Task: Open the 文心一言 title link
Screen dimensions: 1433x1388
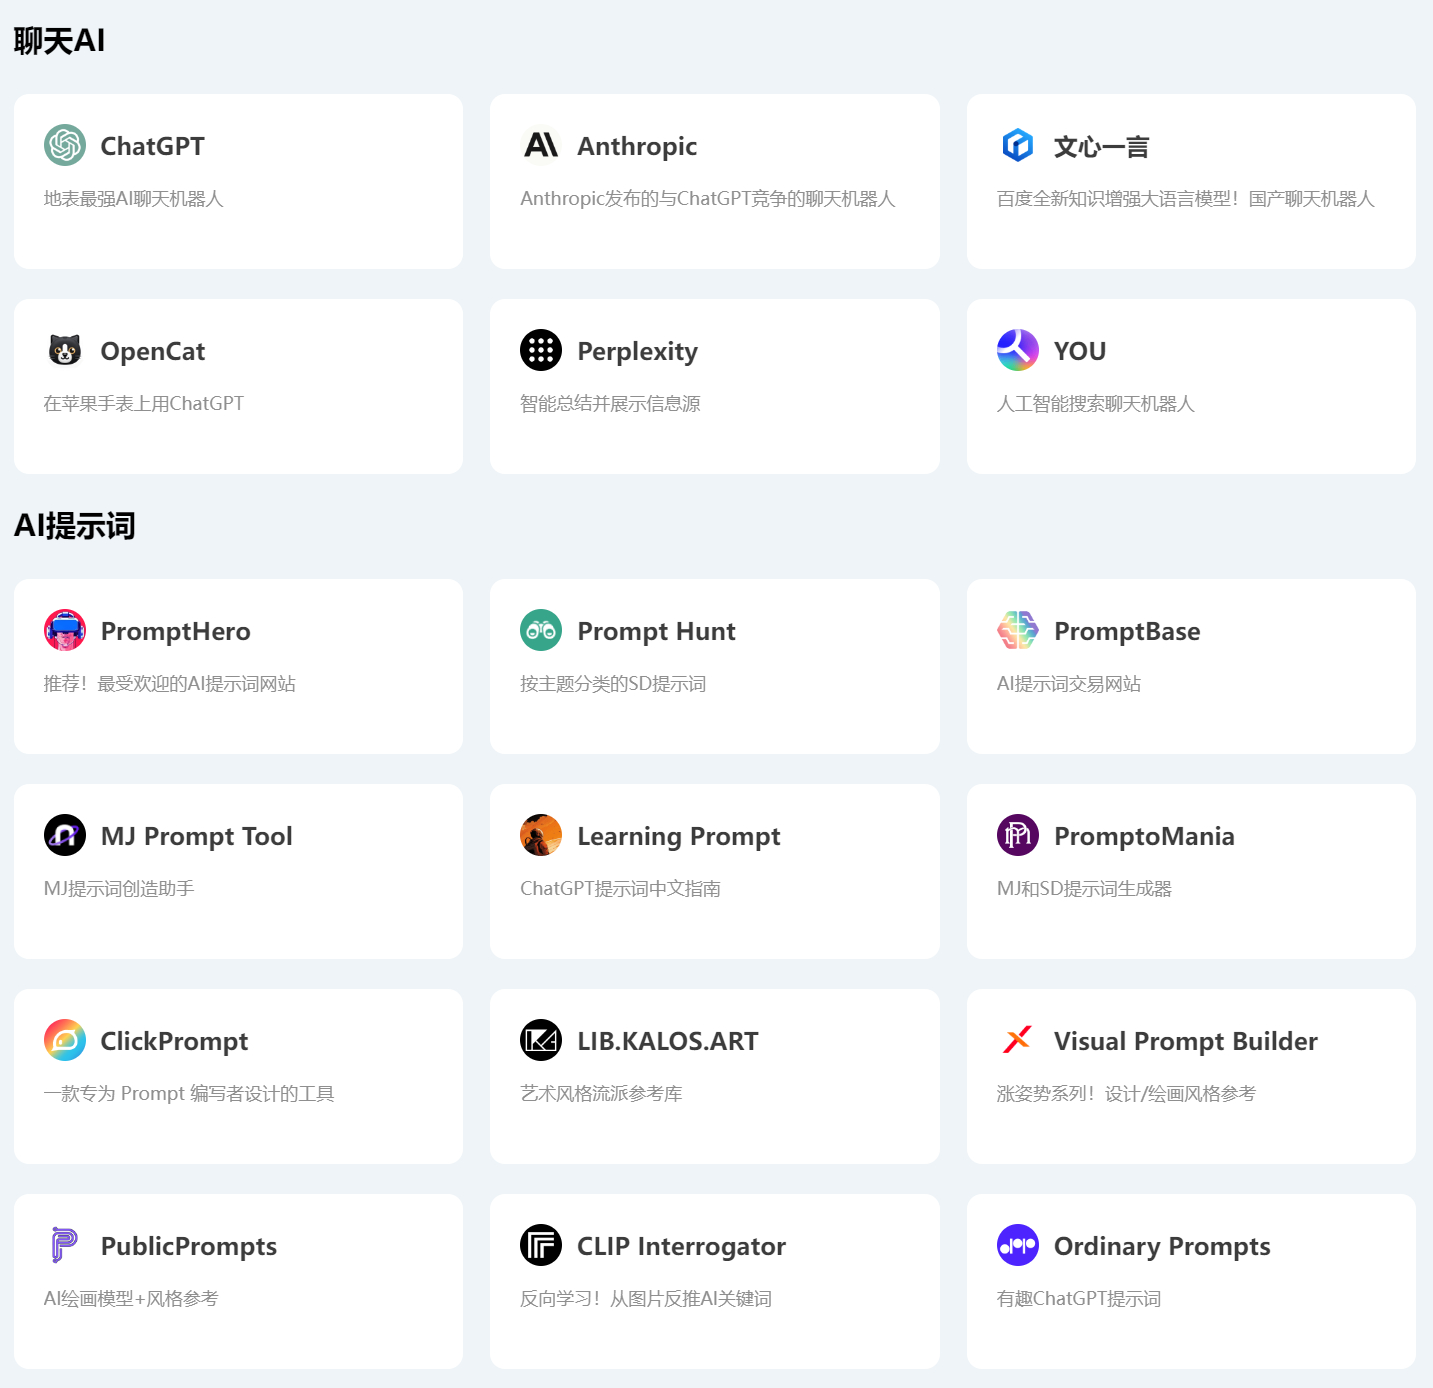Action: (1102, 147)
